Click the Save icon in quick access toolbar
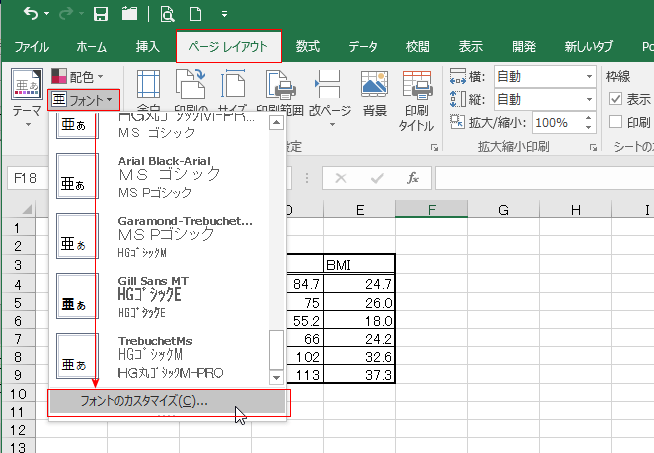Screen dimensions: 654x453 pos(100,14)
